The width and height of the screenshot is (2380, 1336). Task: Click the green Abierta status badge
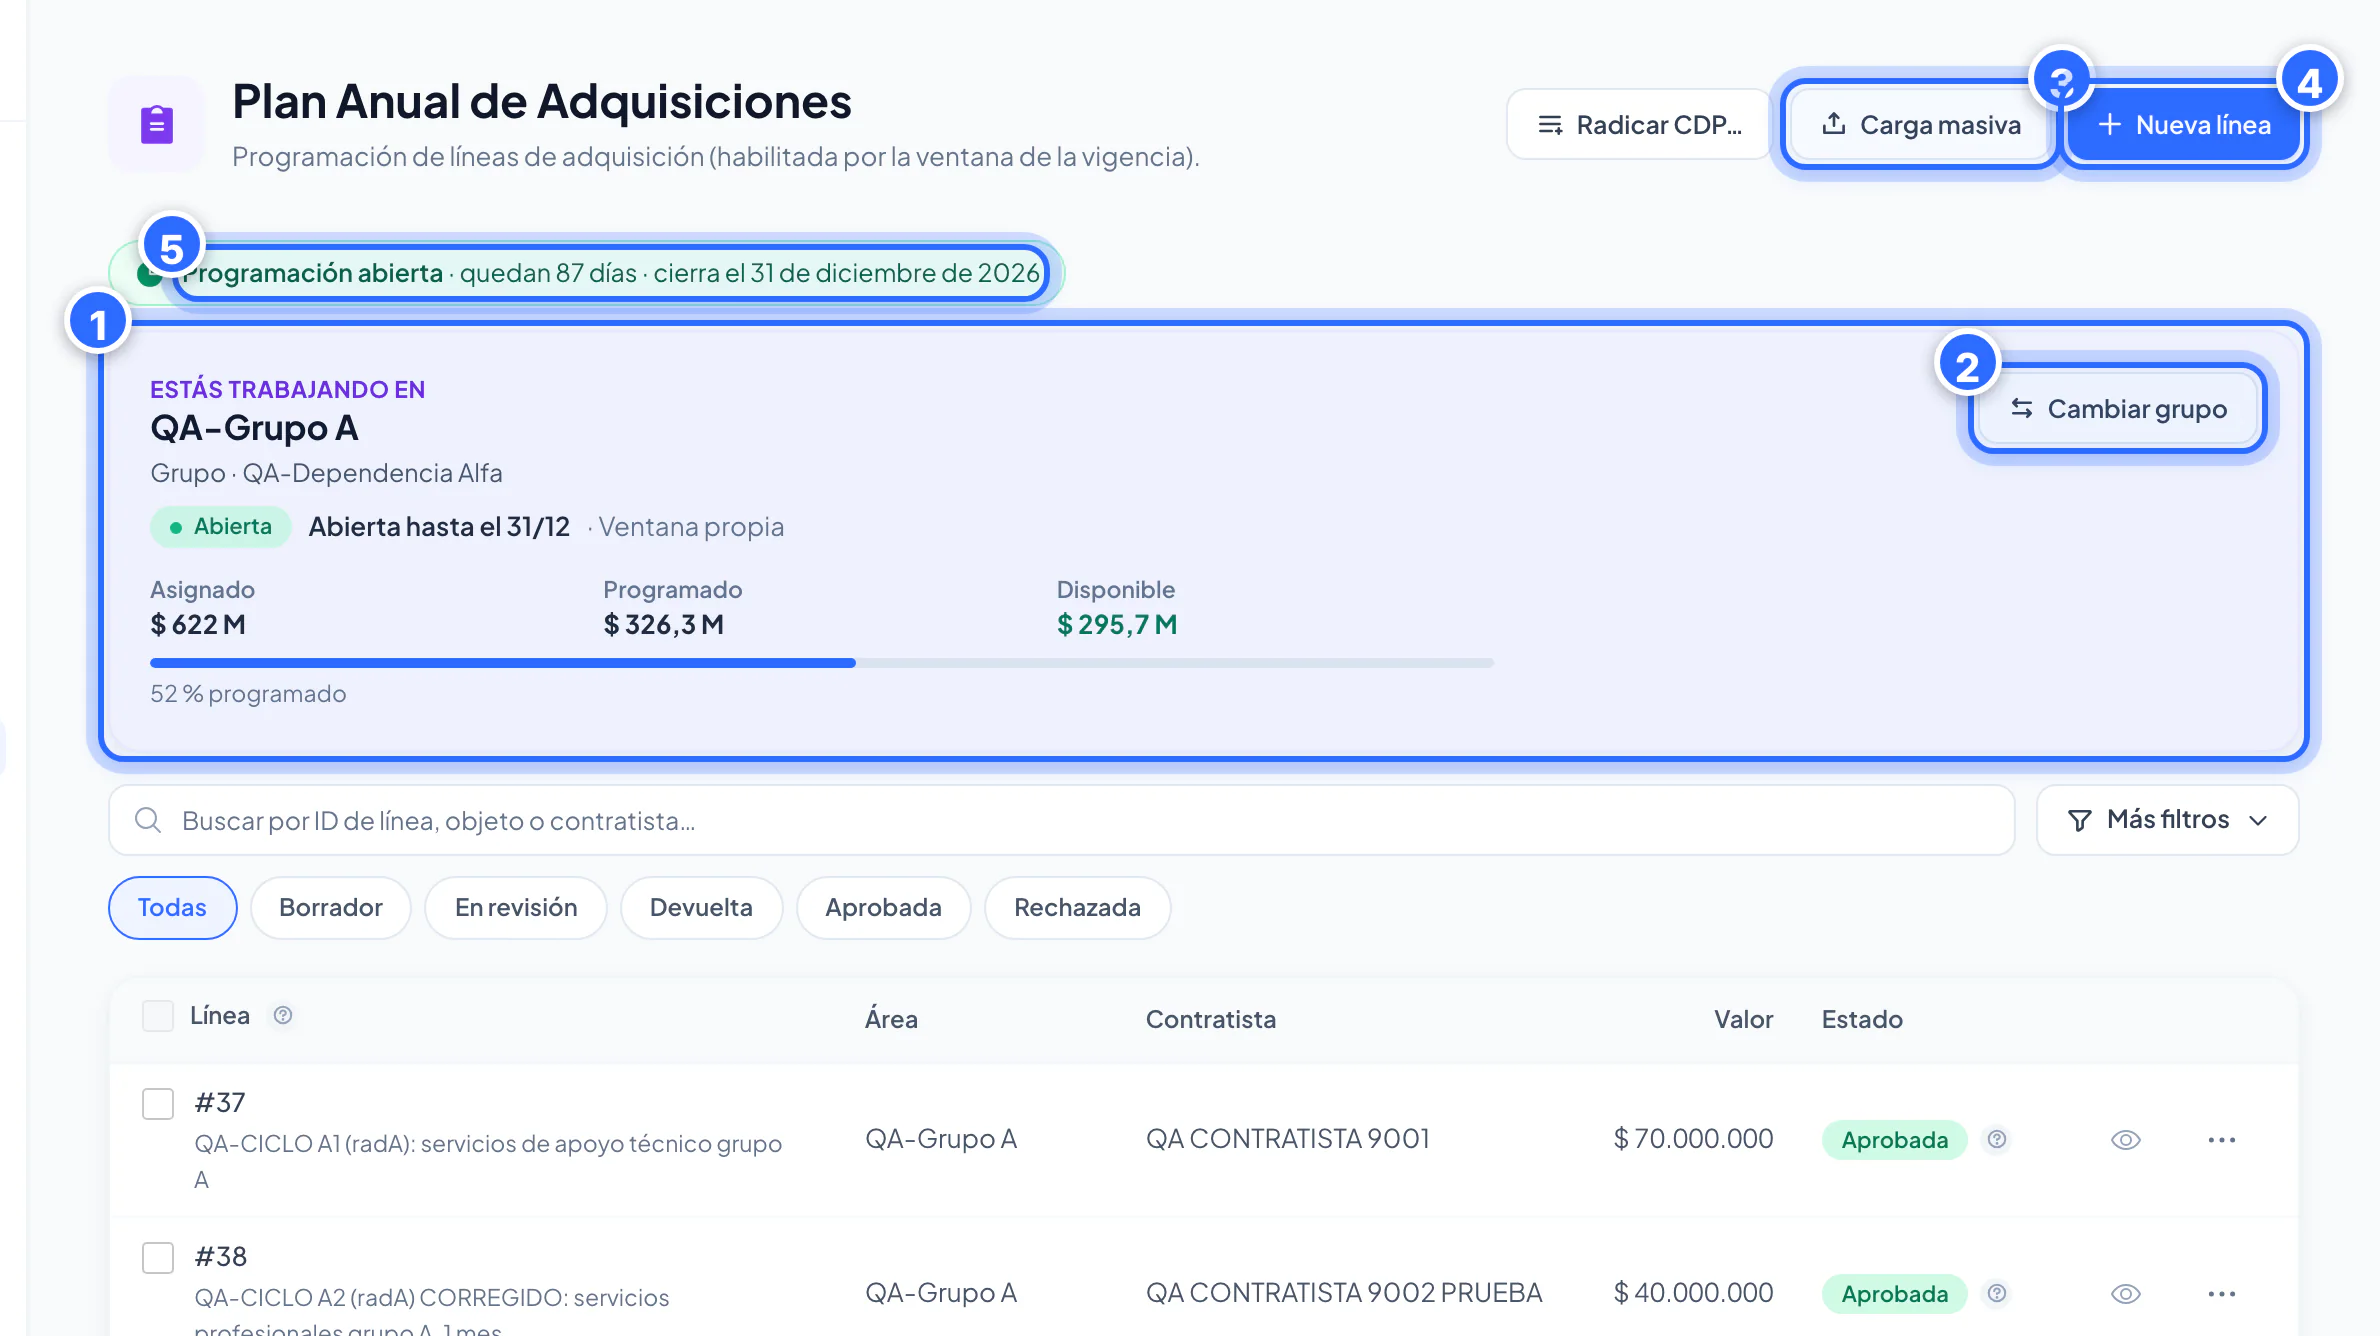click(x=221, y=527)
